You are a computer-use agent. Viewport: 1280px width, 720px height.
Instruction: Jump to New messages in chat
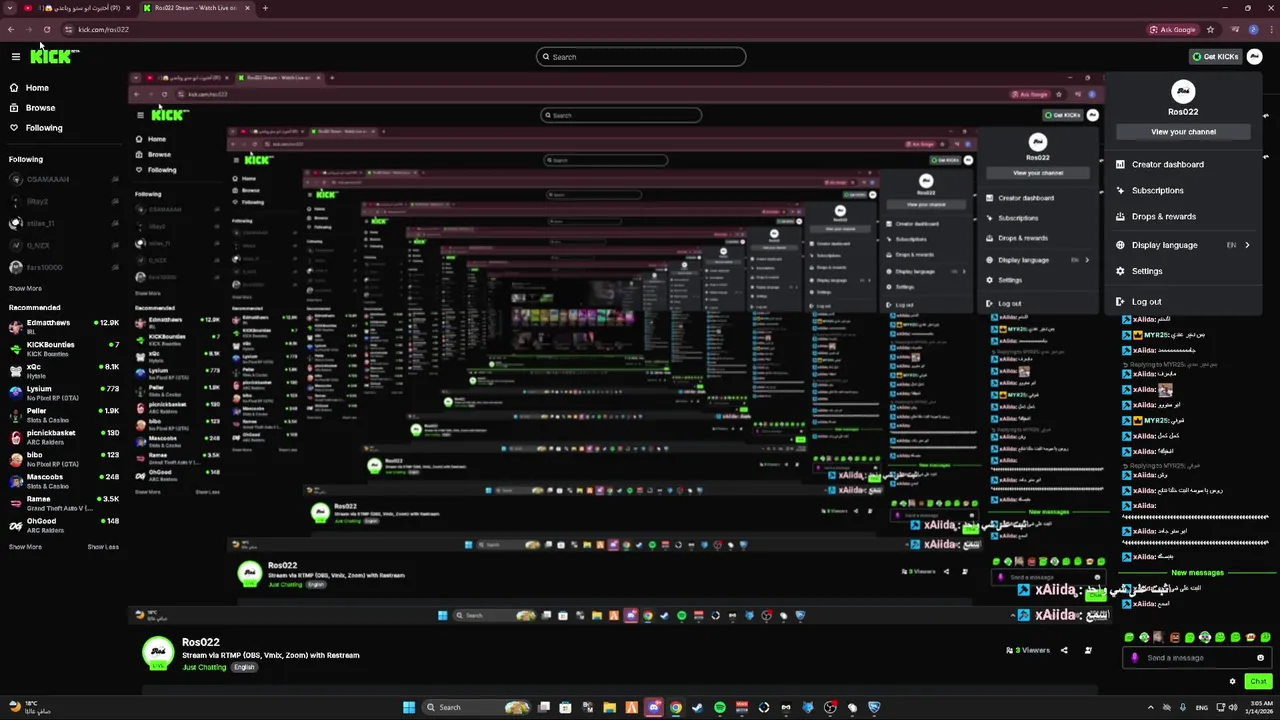click(1197, 573)
